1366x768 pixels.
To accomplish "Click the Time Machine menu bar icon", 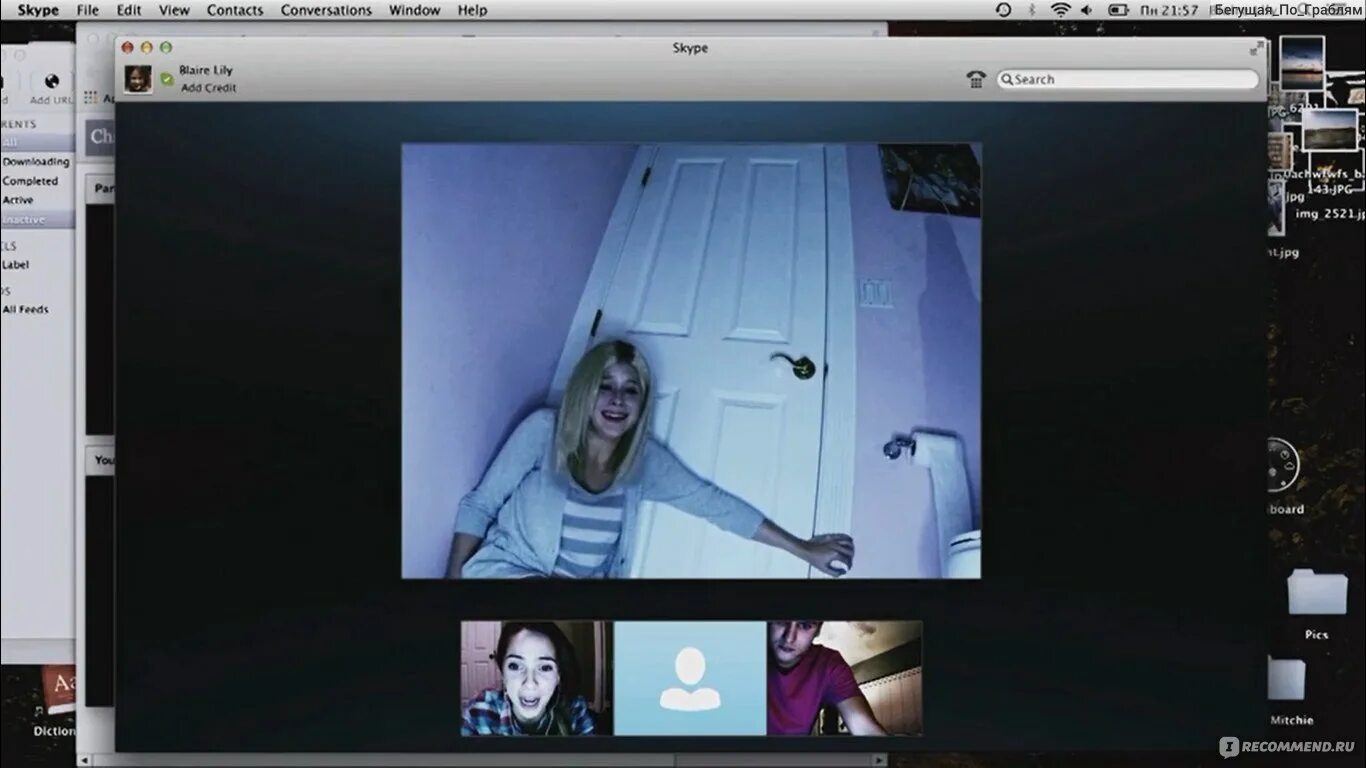I will (x=1004, y=10).
